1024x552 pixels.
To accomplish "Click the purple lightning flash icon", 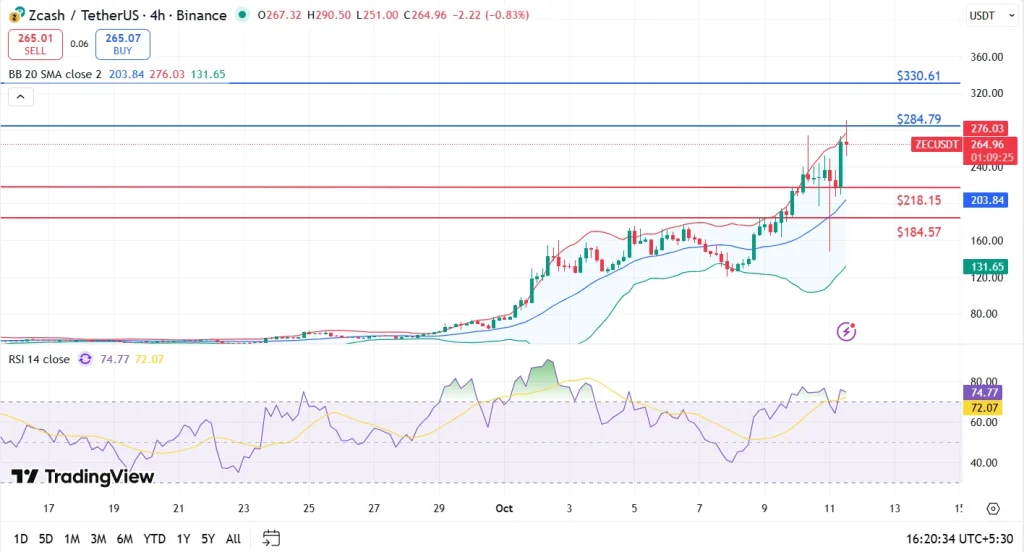I will coord(847,331).
